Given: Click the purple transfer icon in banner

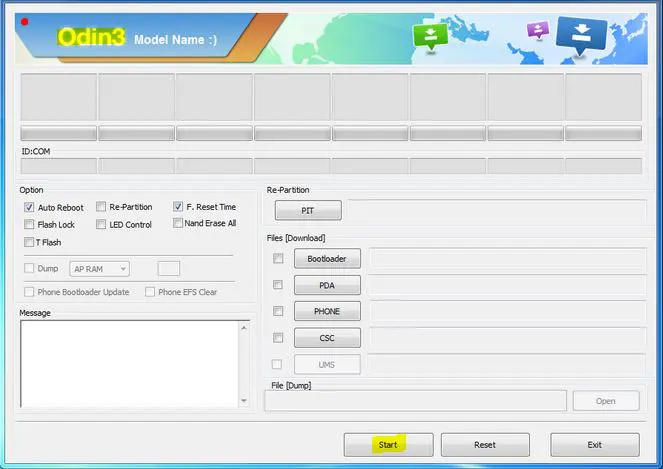Looking at the screenshot, I should [538, 30].
